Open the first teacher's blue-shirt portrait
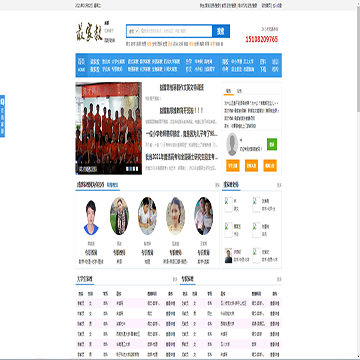 click(91, 217)
